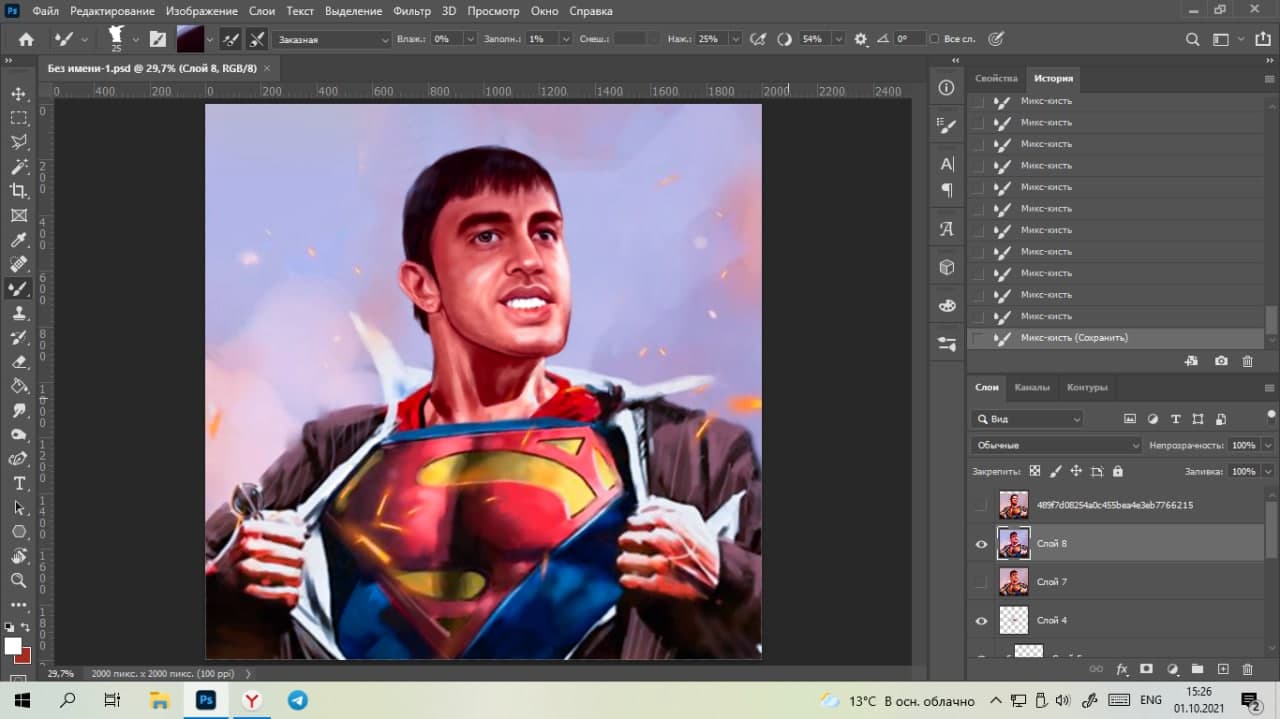The image size is (1280, 719).
Task: Switch to the 'Каналы' tab
Action: pos(1032,387)
